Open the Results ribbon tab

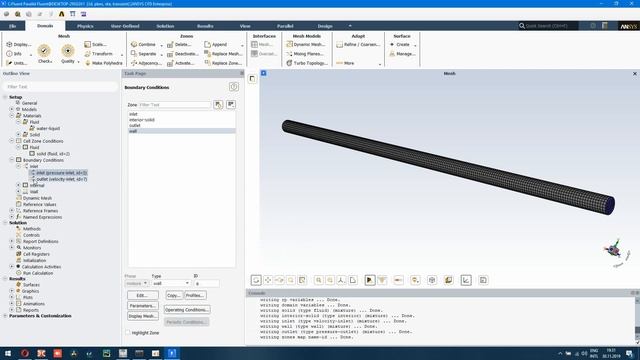pos(205,26)
